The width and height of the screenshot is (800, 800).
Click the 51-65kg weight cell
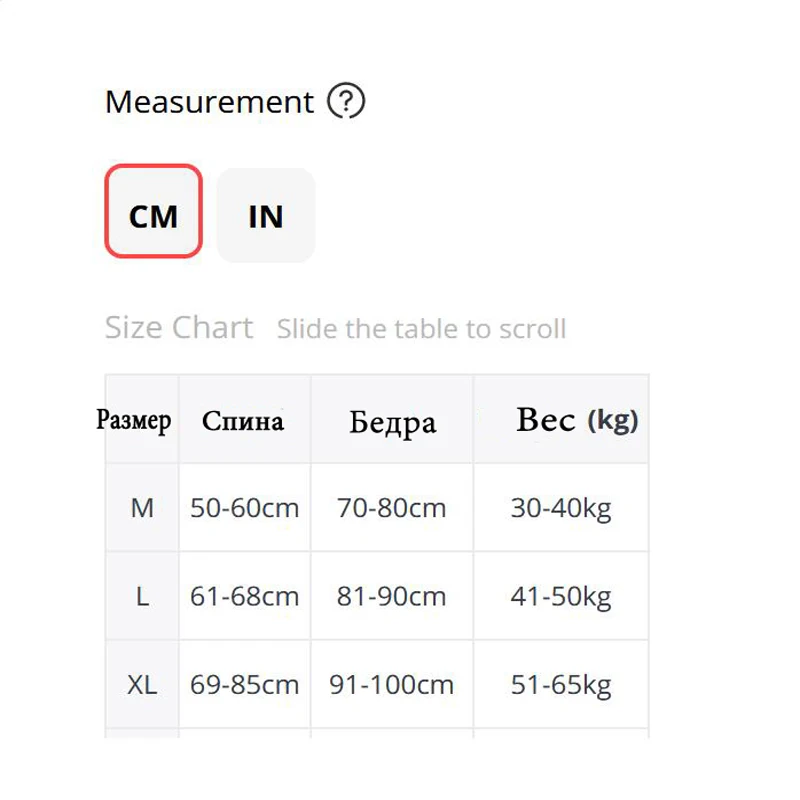coord(561,685)
